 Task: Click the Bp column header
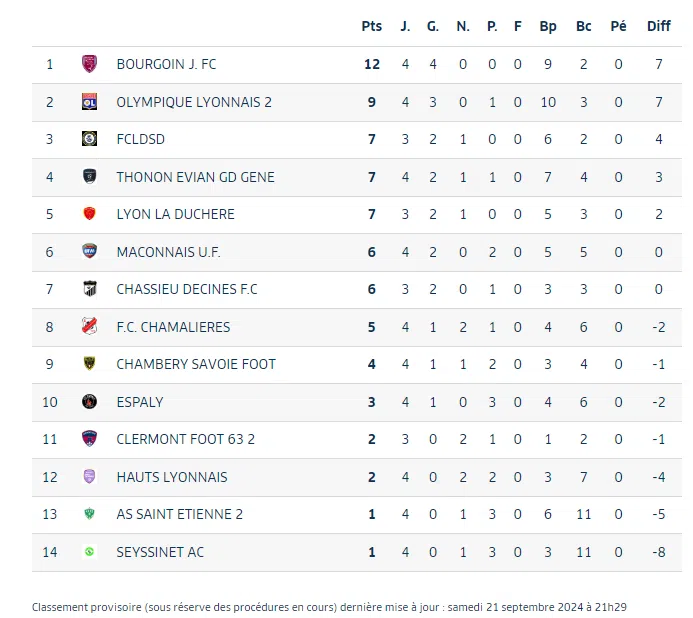click(548, 27)
